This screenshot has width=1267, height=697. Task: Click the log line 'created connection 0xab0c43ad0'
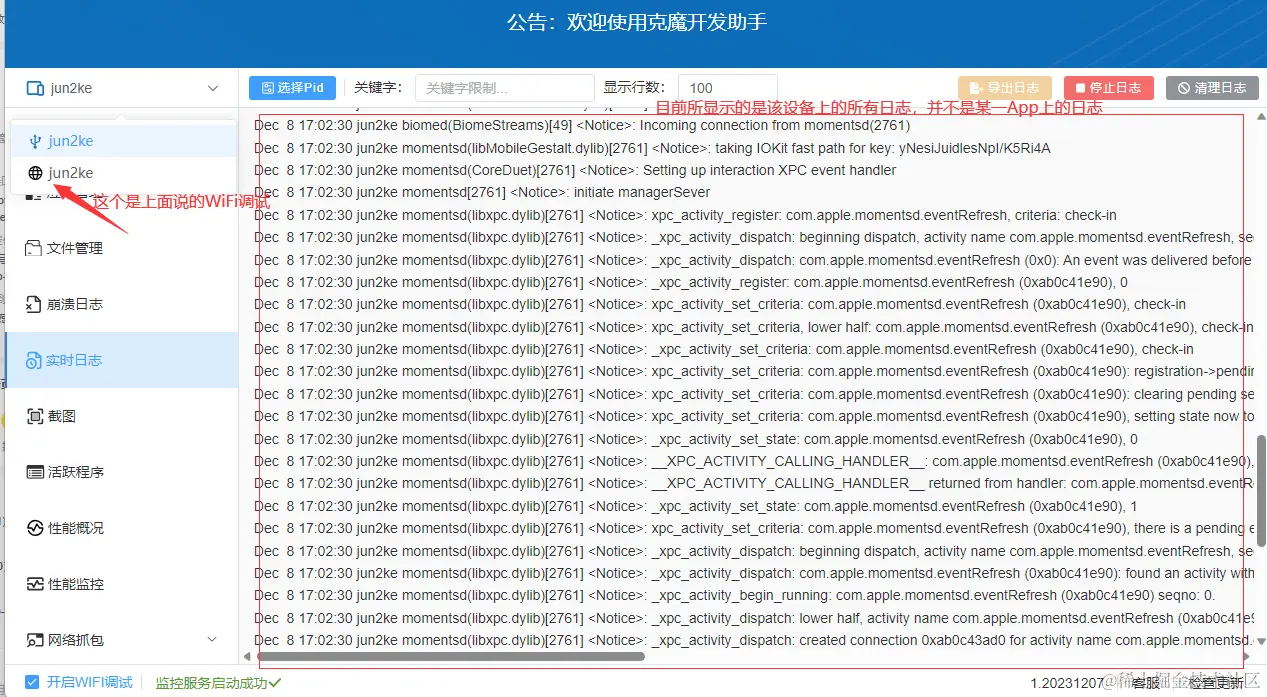tap(754, 641)
